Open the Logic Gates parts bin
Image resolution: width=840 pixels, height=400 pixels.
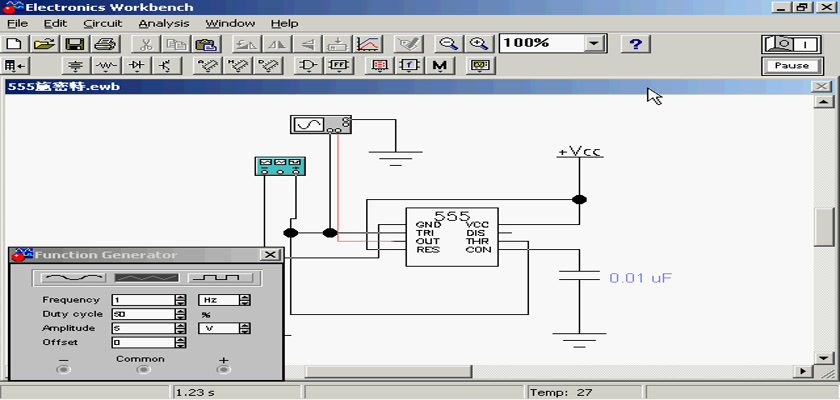tap(309, 66)
